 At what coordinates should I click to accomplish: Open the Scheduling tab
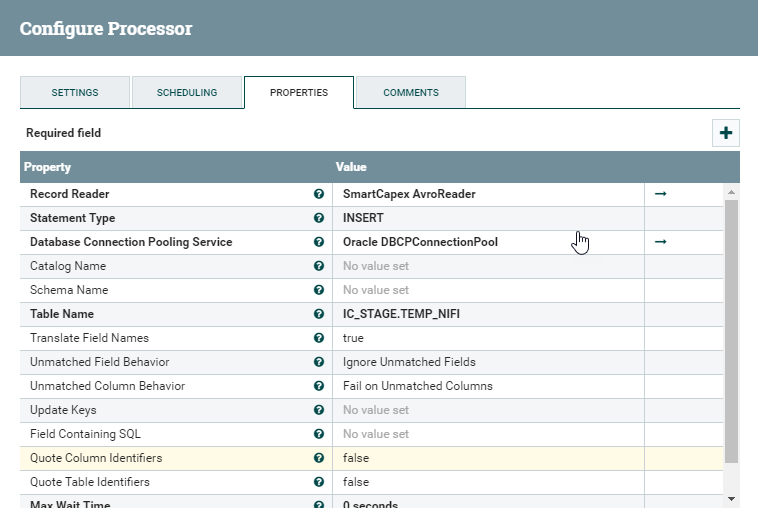(187, 93)
